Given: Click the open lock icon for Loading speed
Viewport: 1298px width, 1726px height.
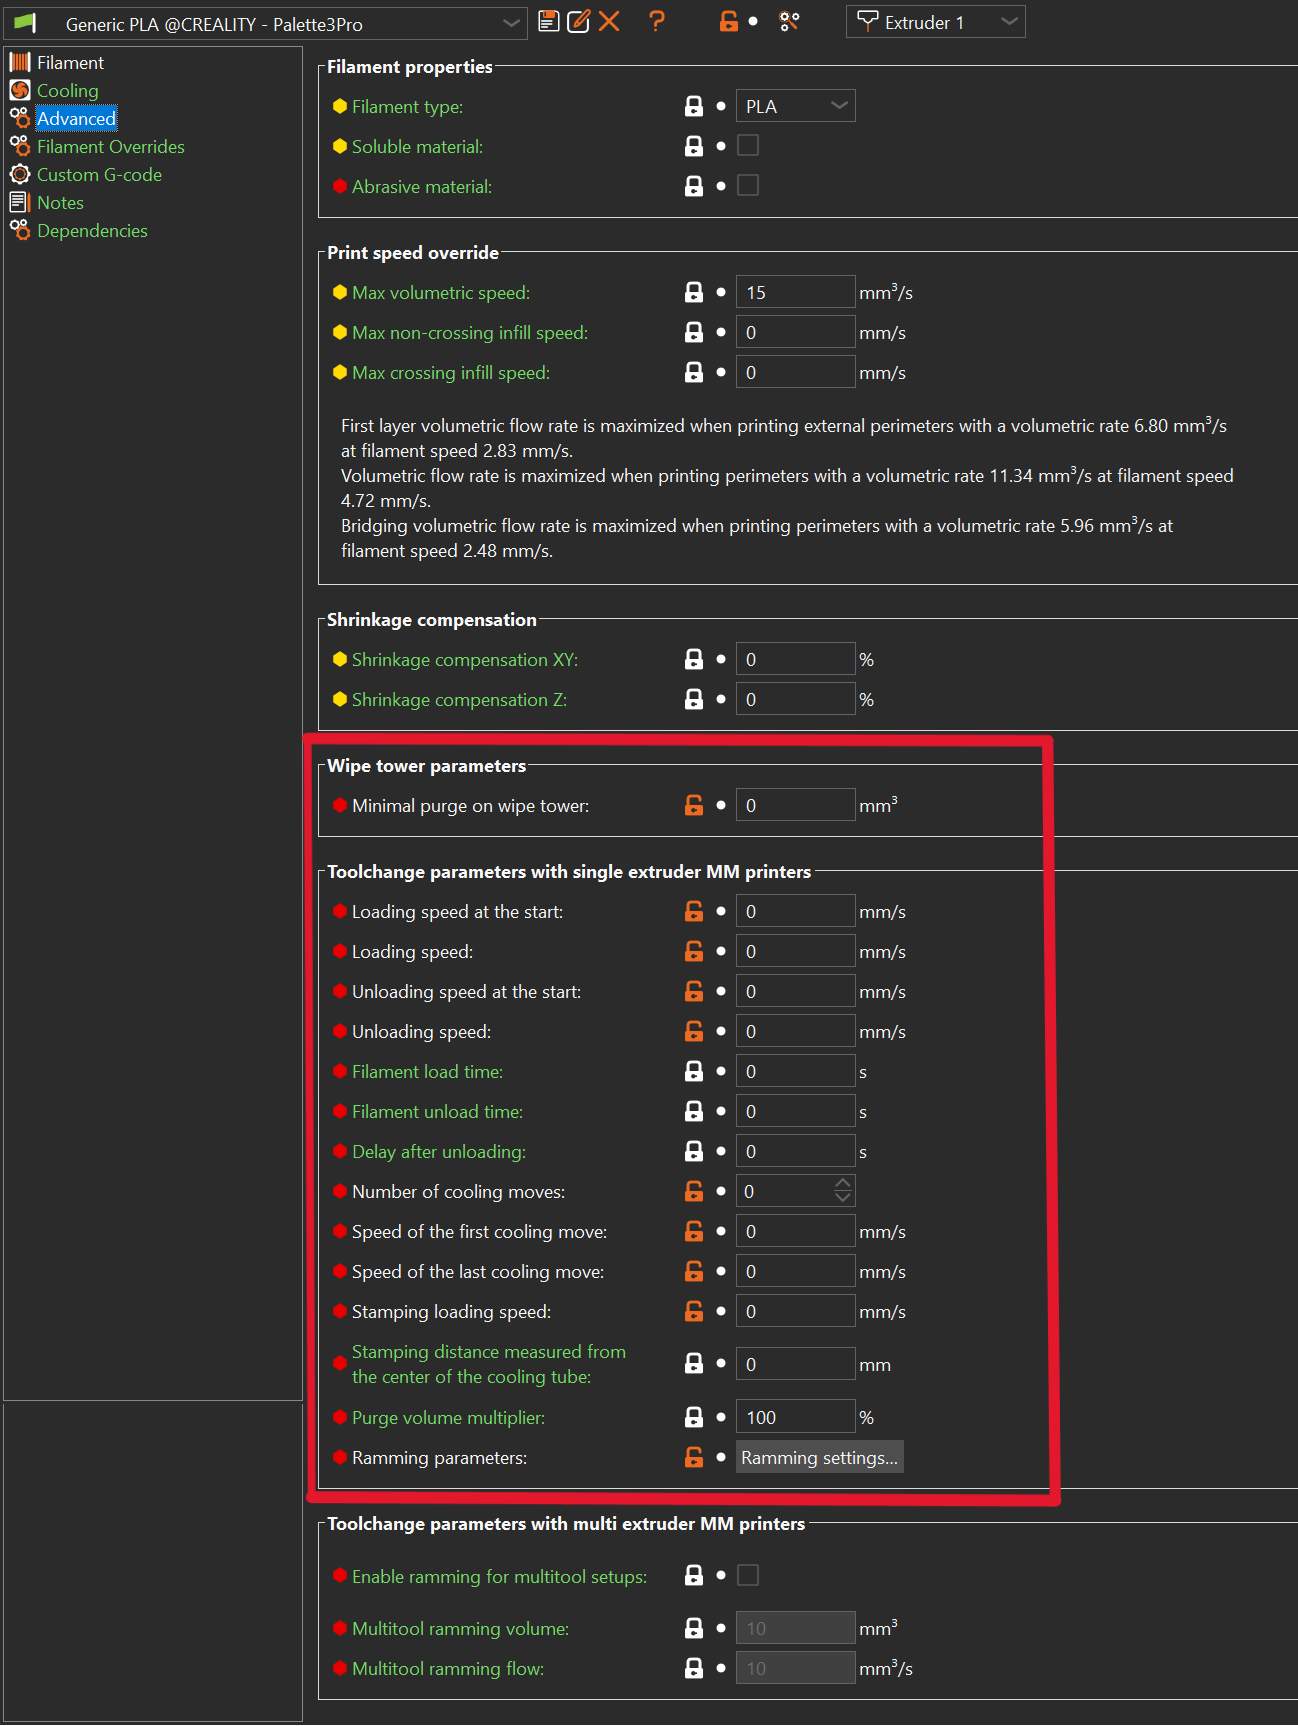Looking at the screenshot, I should point(693,951).
